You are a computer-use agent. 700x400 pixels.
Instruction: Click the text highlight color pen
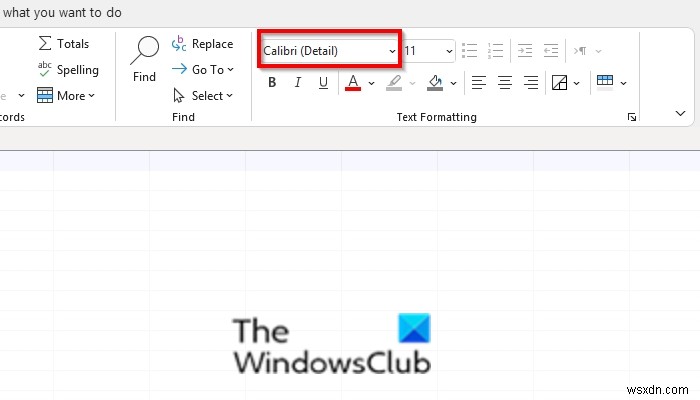point(394,83)
